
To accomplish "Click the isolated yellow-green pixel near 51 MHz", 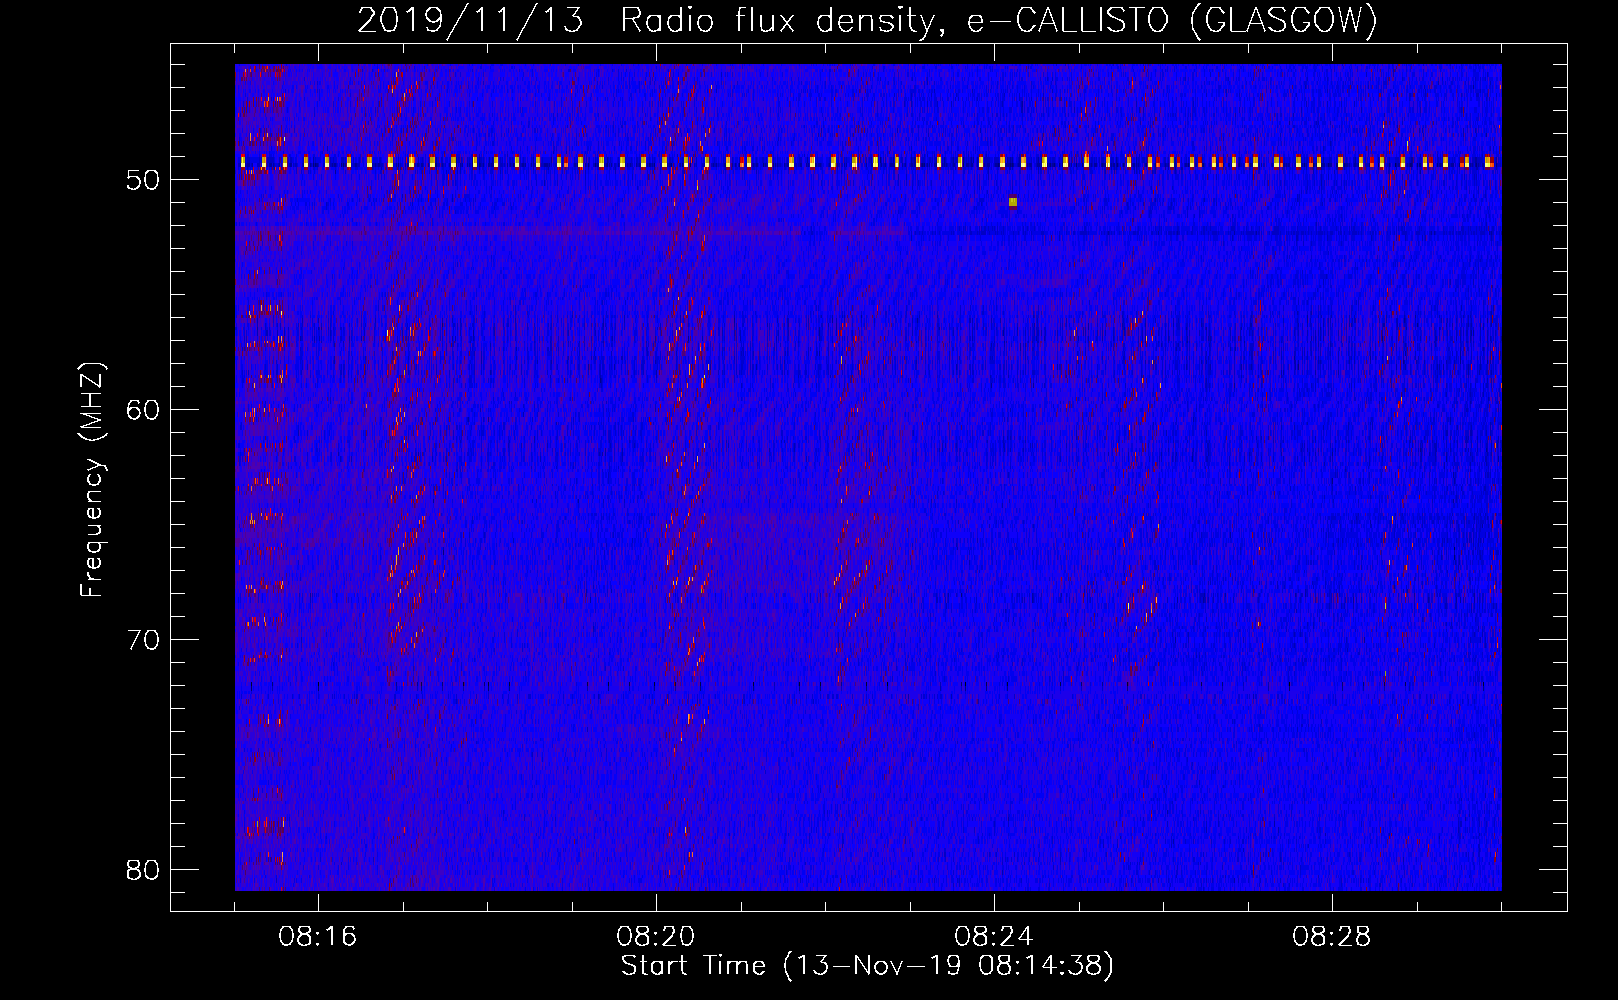I will click(x=1013, y=202).
